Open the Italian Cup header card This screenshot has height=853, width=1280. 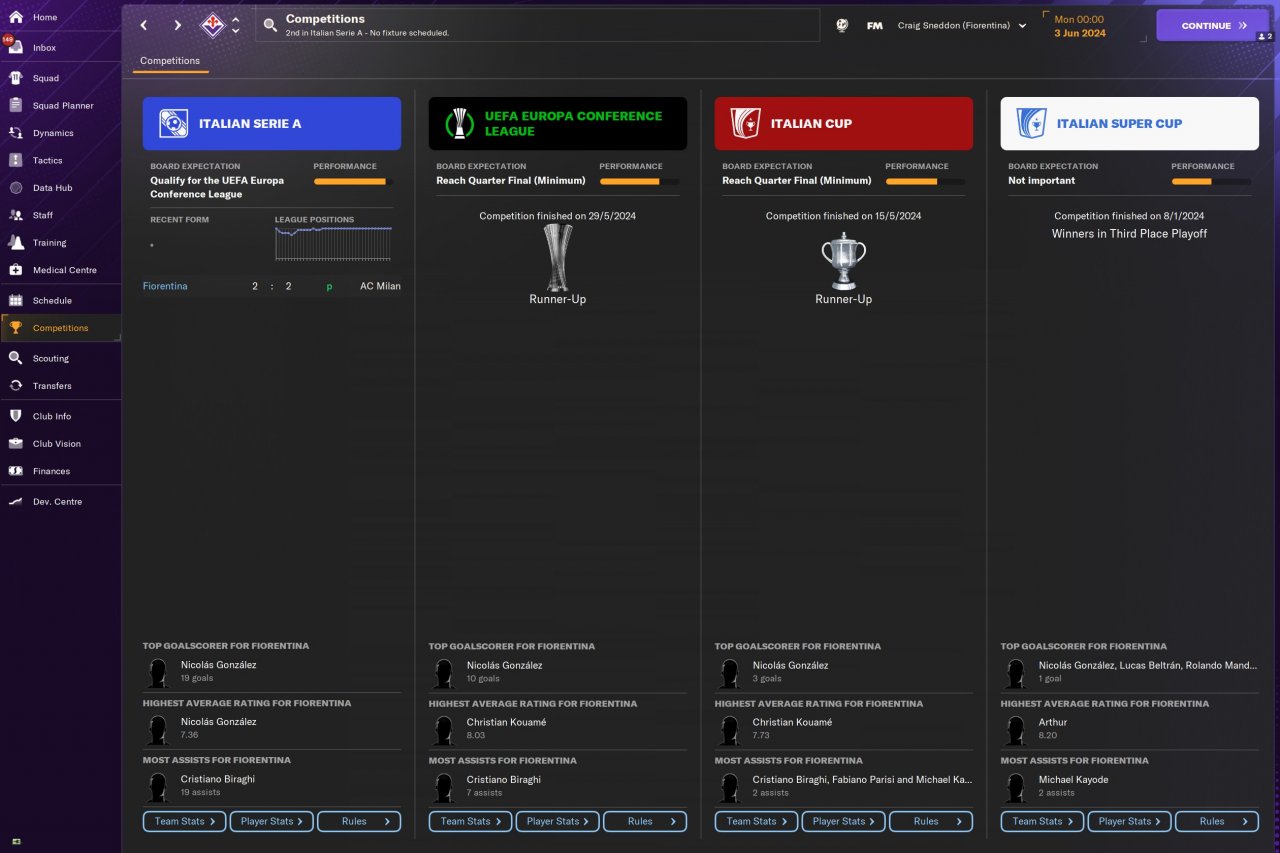(x=844, y=123)
